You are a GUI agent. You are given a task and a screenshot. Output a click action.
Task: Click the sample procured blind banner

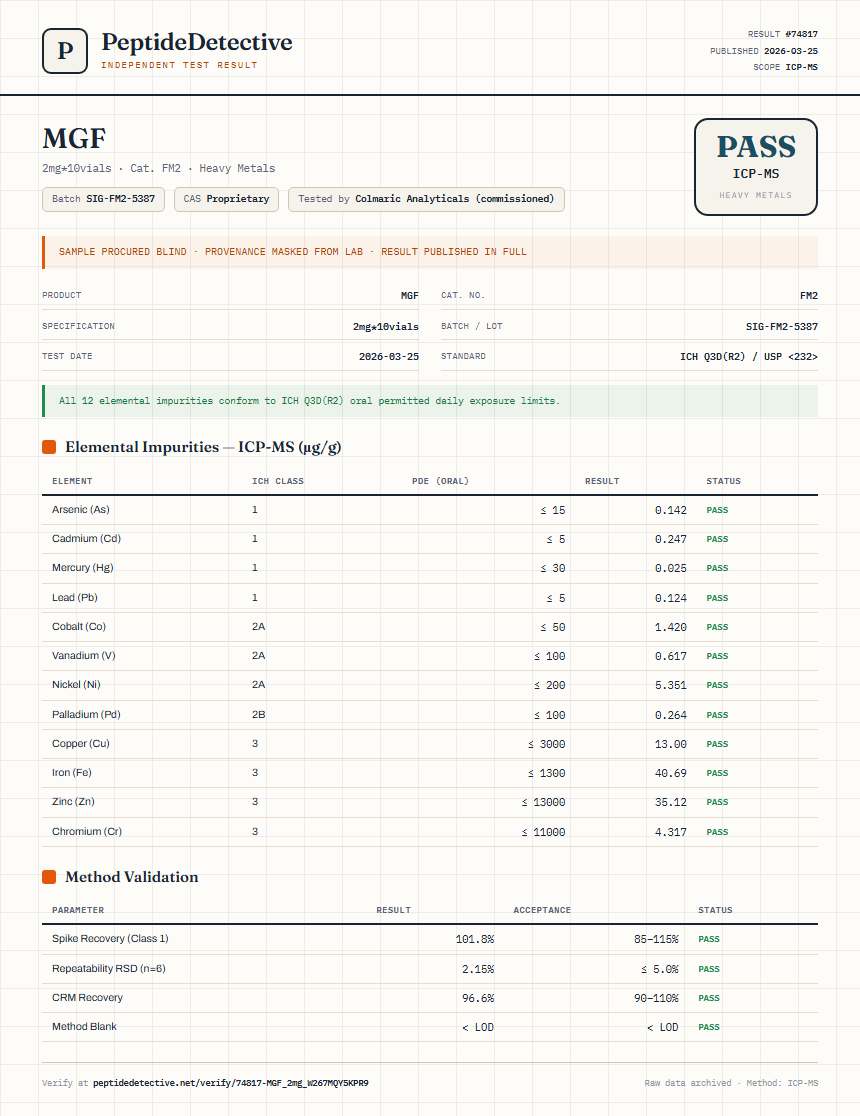430,252
